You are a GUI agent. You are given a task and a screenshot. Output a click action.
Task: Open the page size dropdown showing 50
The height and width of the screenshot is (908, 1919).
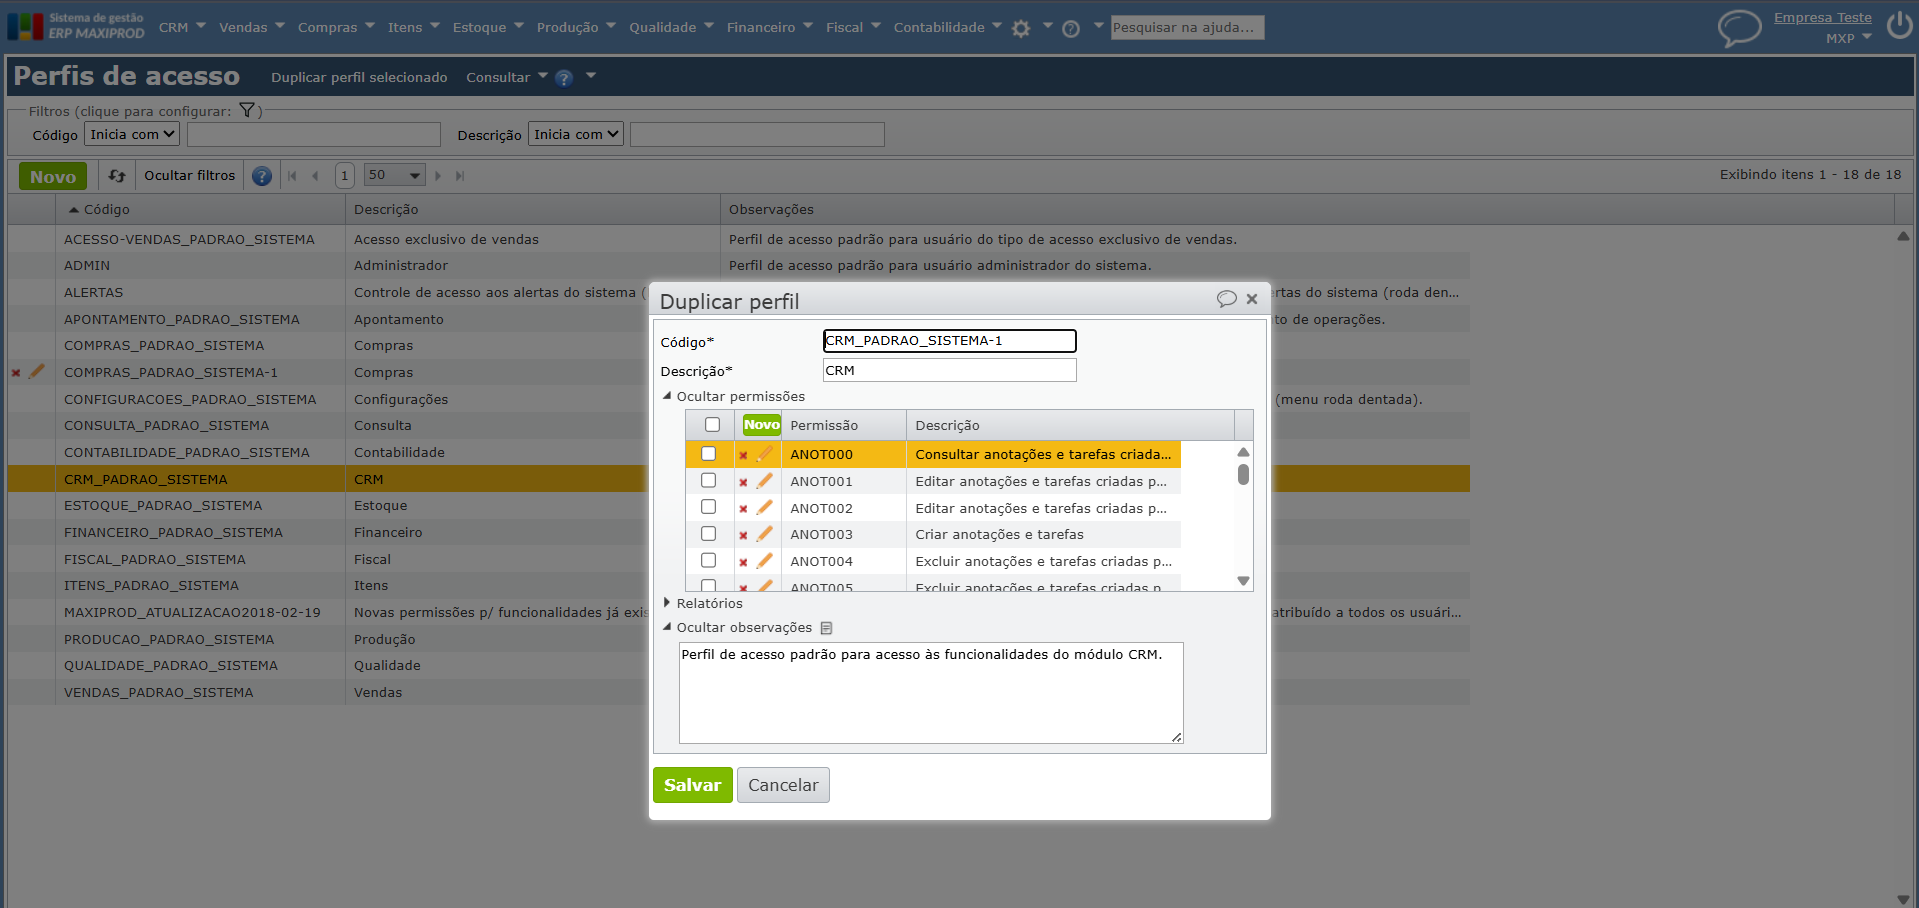[395, 176]
